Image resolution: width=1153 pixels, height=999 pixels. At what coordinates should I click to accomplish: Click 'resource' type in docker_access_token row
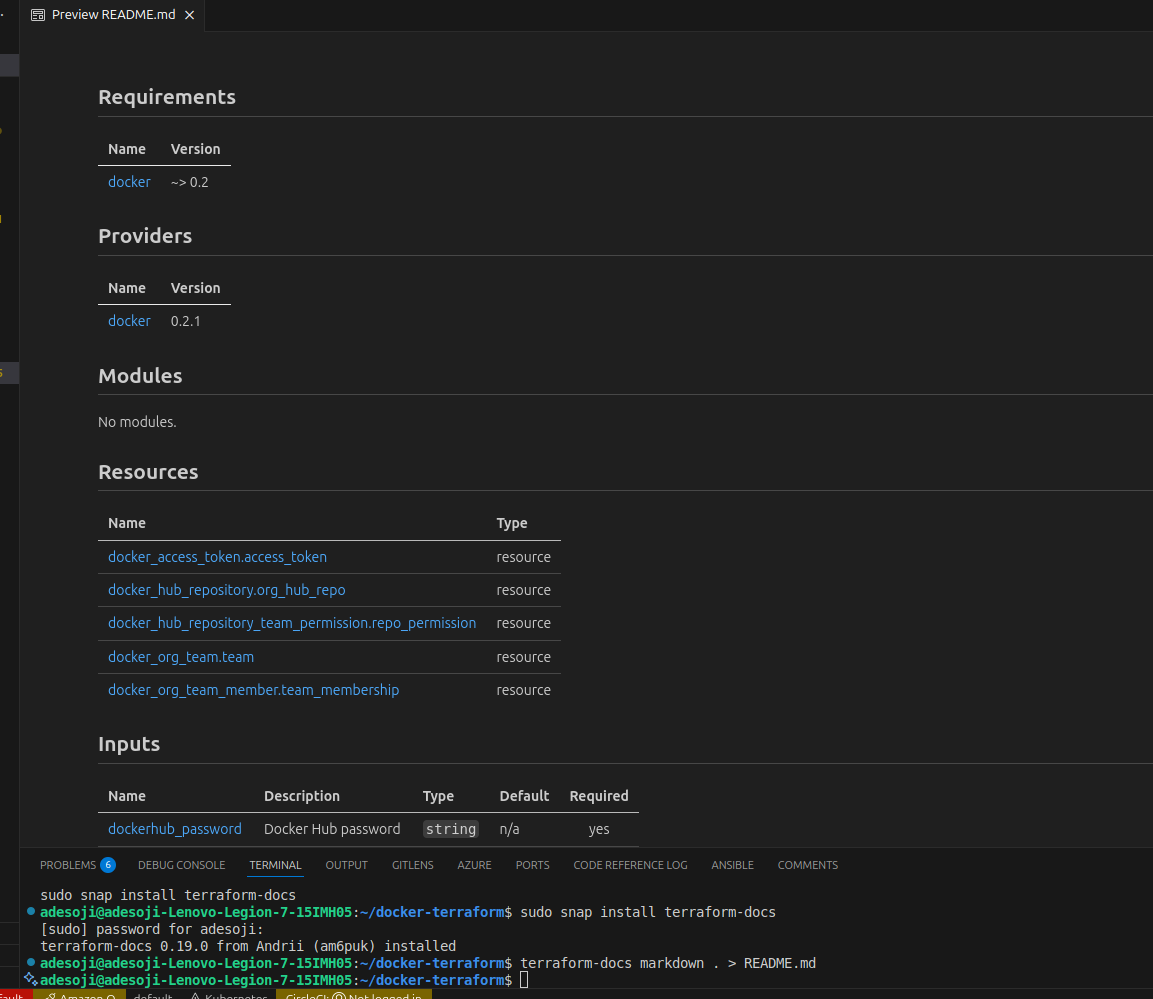click(523, 556)
